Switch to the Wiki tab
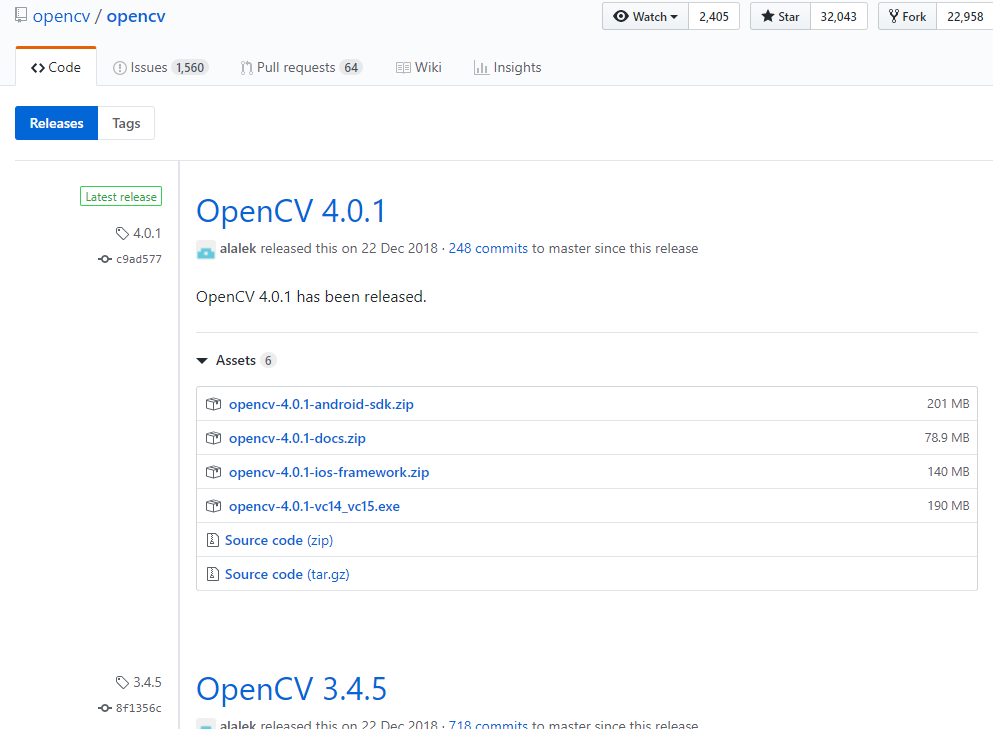993x729 pixels. point(419,67)
